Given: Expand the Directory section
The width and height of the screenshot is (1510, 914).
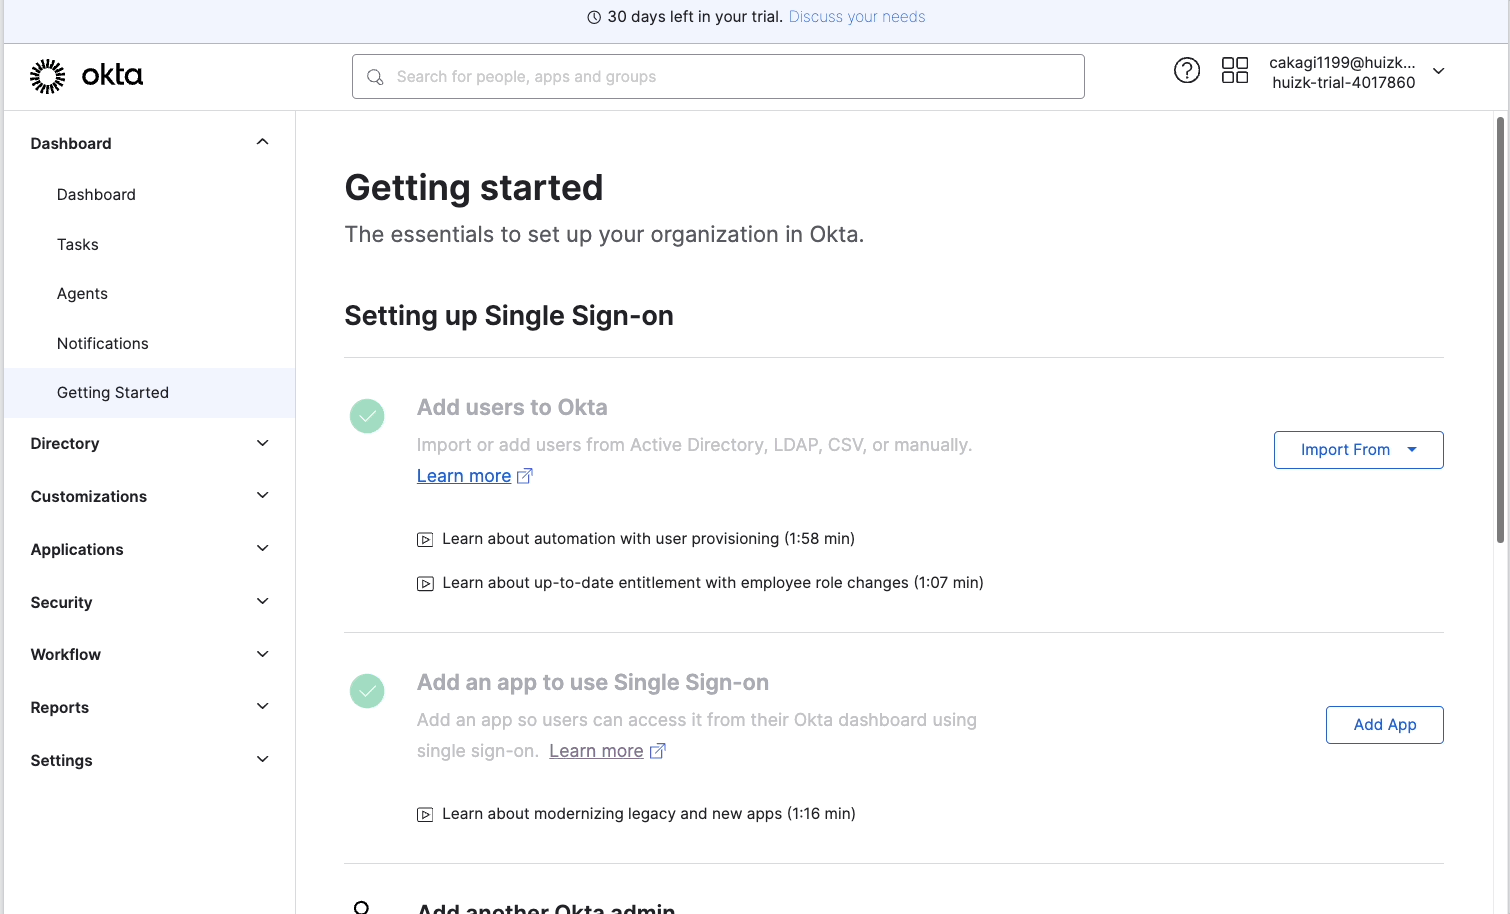Looking at the screenshot, I should [262, 442].
